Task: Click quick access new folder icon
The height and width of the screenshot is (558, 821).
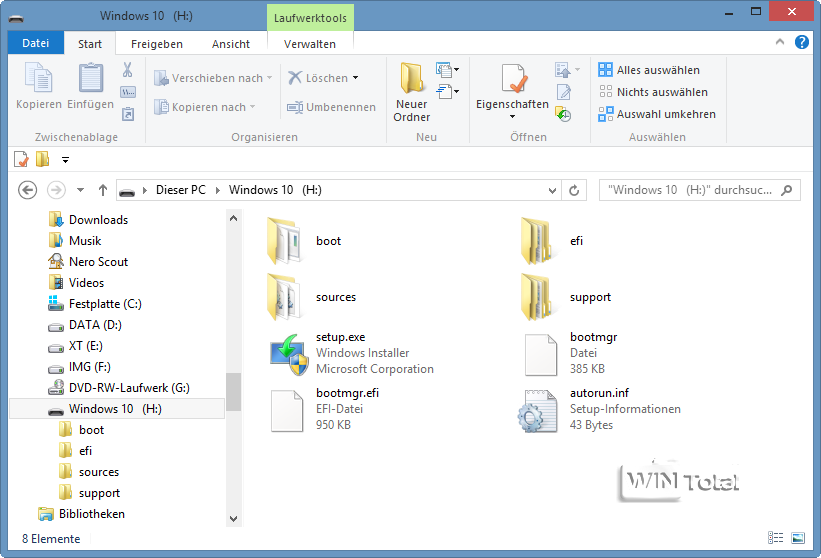Action: [x=42, y=159]
